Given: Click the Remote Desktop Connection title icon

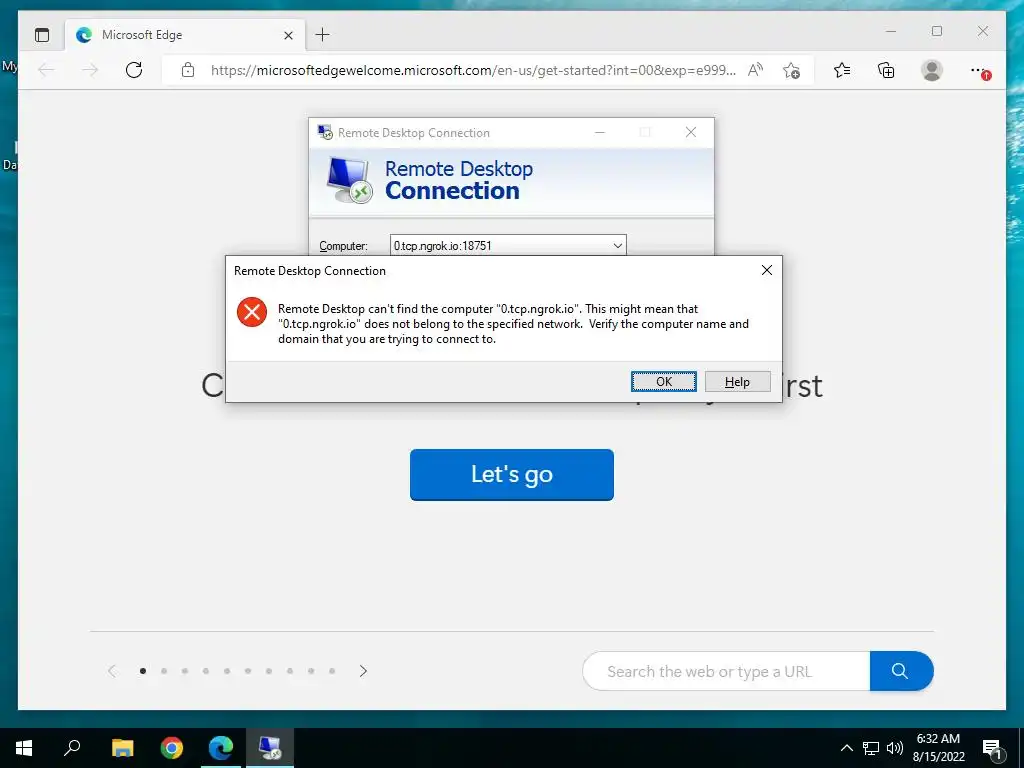Looking at the screenshot, I should (x=325, y=133).
